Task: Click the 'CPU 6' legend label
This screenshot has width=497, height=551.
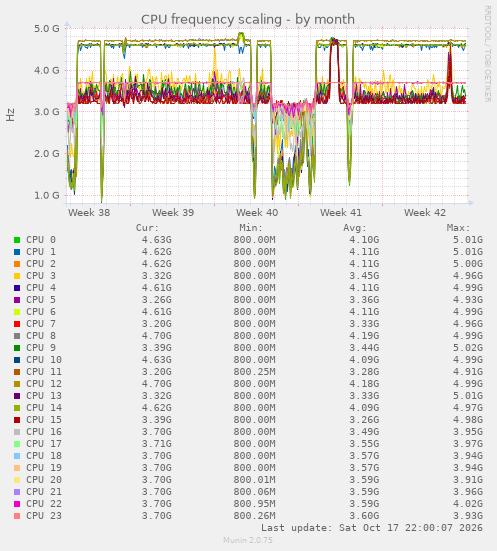Action: [x=41, y=312]
